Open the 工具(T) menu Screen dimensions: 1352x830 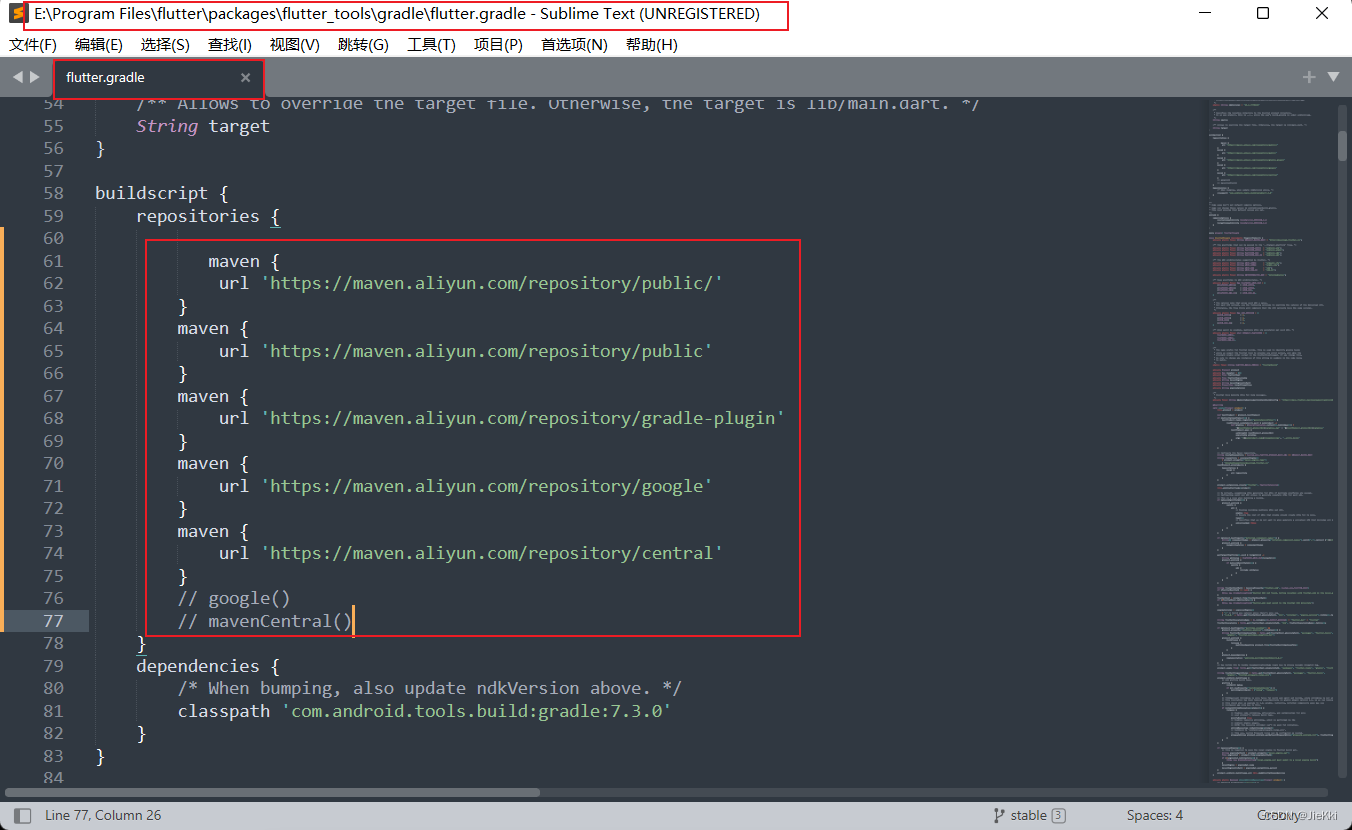point(431,45)
